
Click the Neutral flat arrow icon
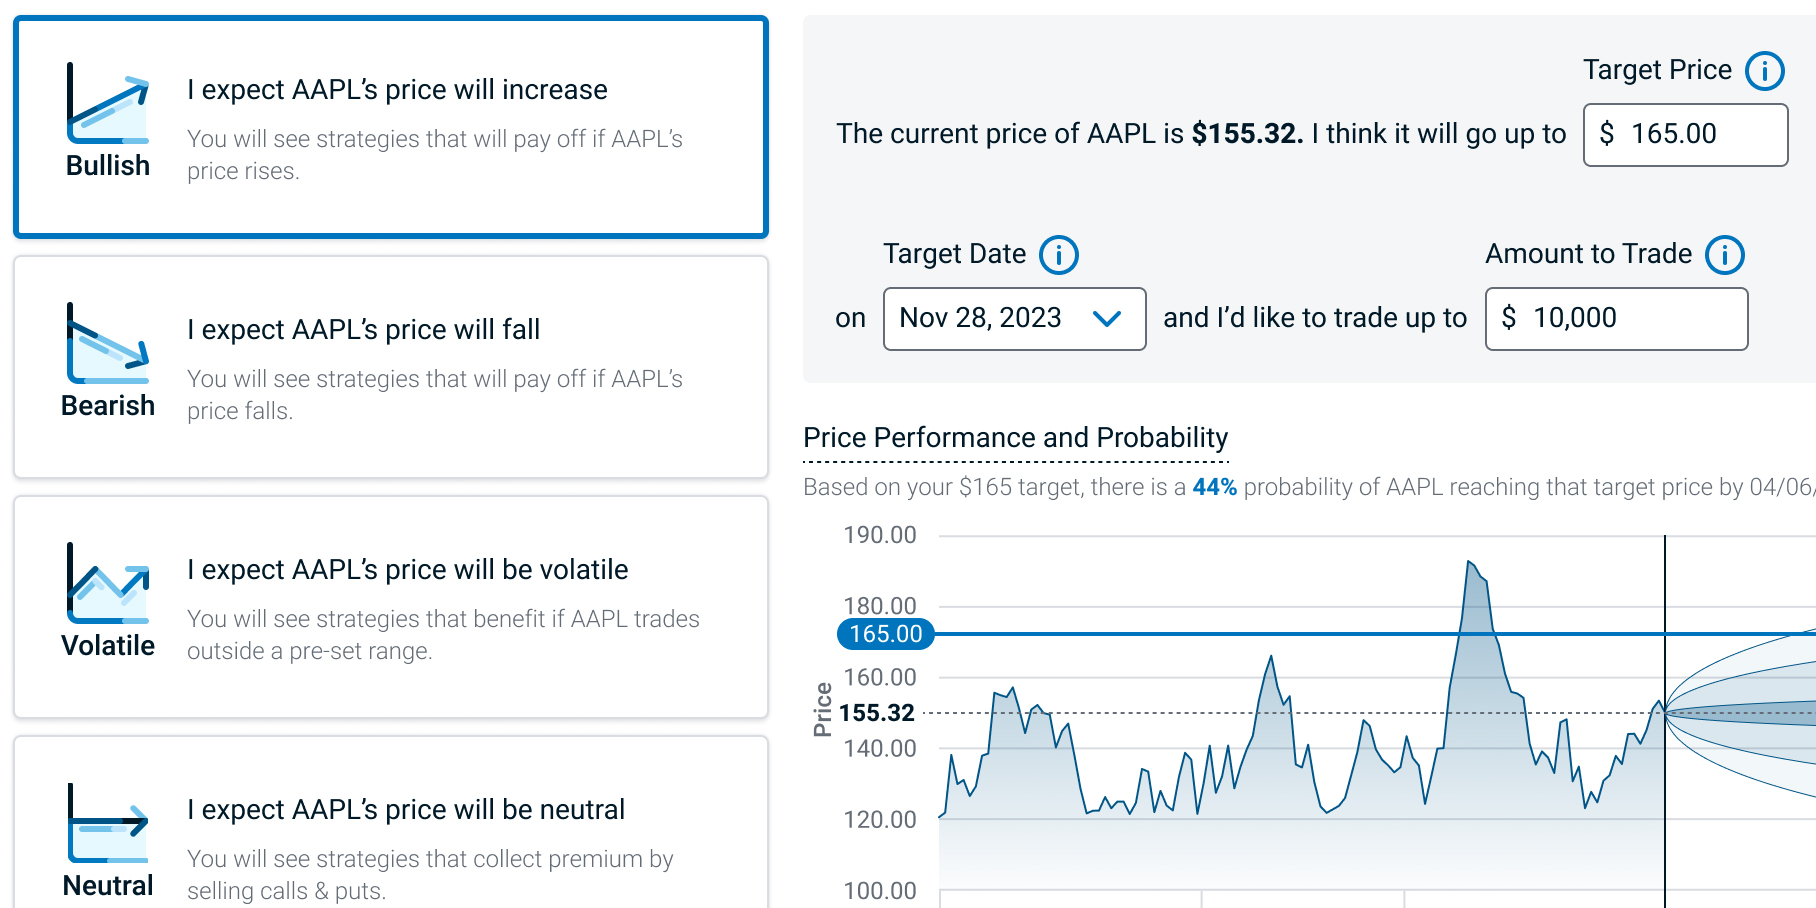tap(108, 824)
